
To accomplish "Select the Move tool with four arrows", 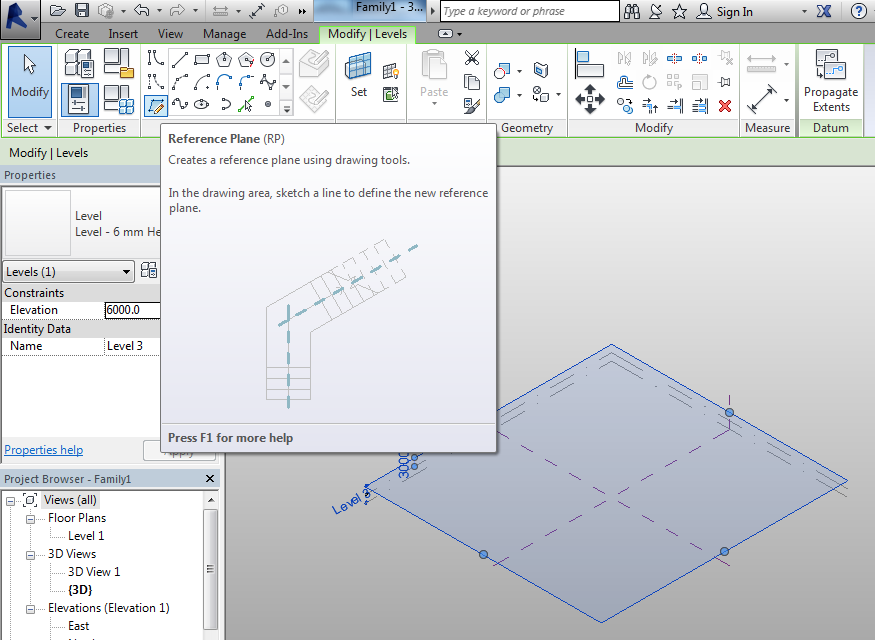I will click(x=589, y=98).
